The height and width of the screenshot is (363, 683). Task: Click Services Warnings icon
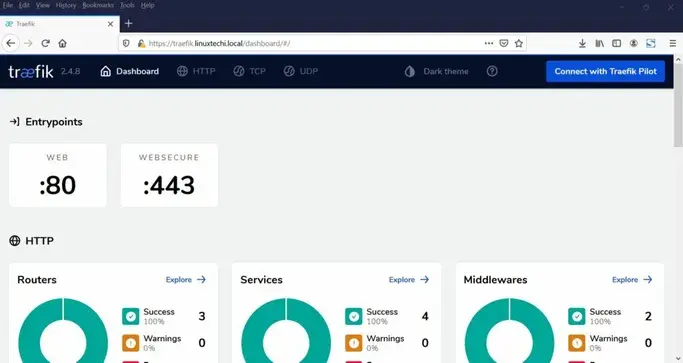click(354, 343)
